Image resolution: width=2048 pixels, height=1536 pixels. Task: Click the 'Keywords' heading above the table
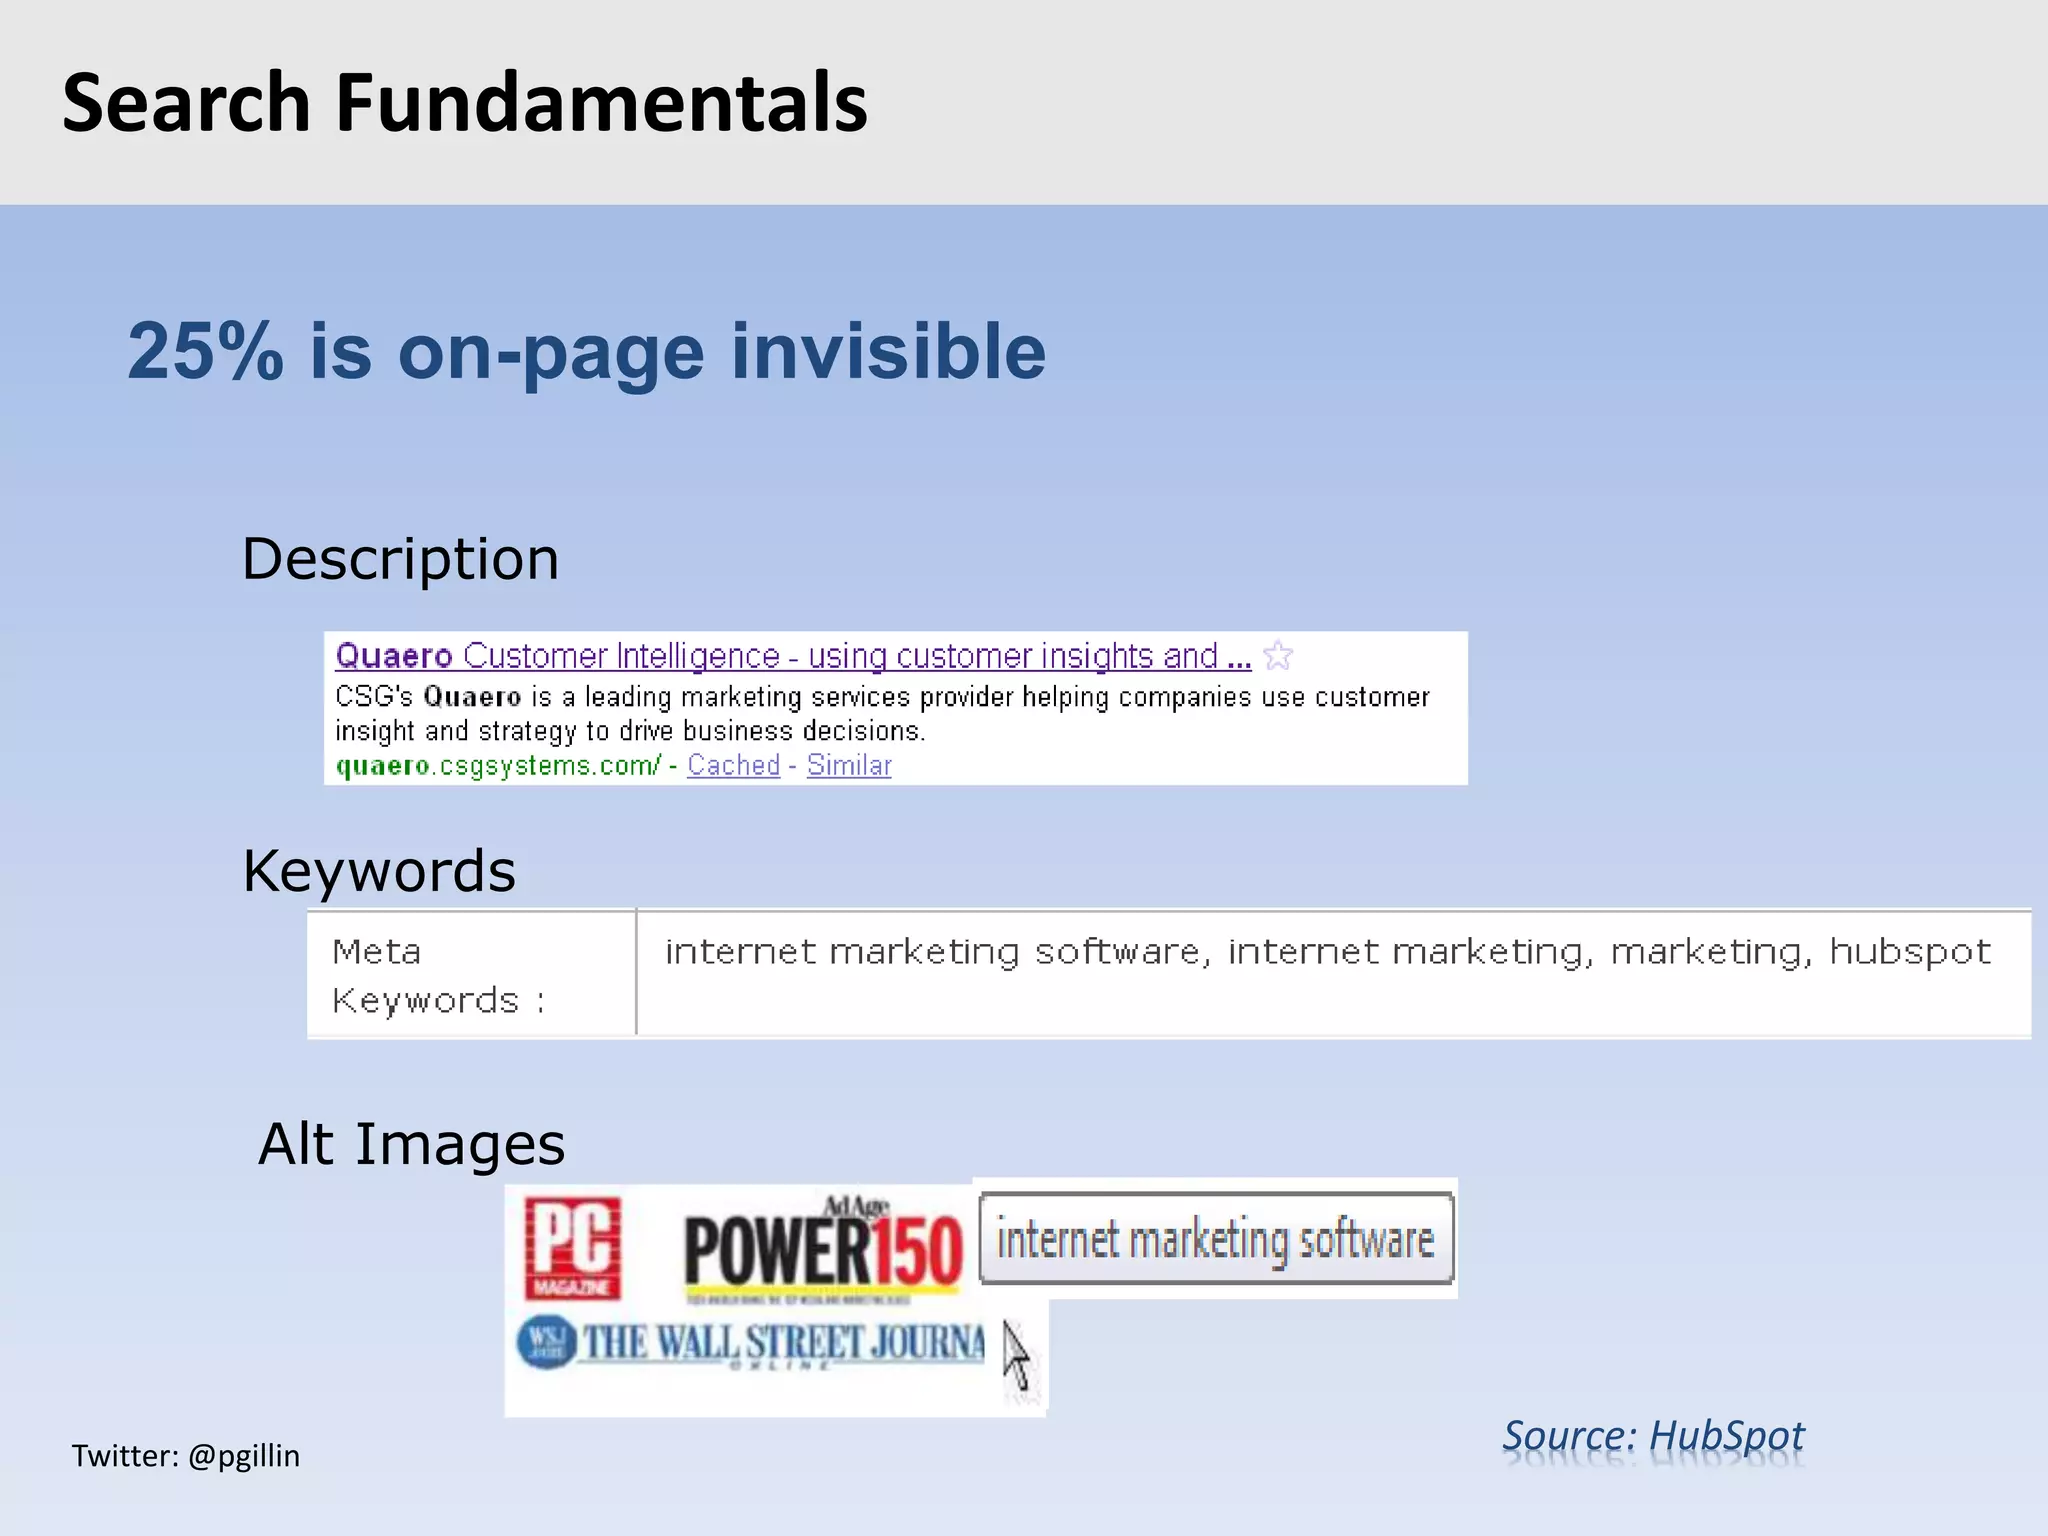[379, 871]
